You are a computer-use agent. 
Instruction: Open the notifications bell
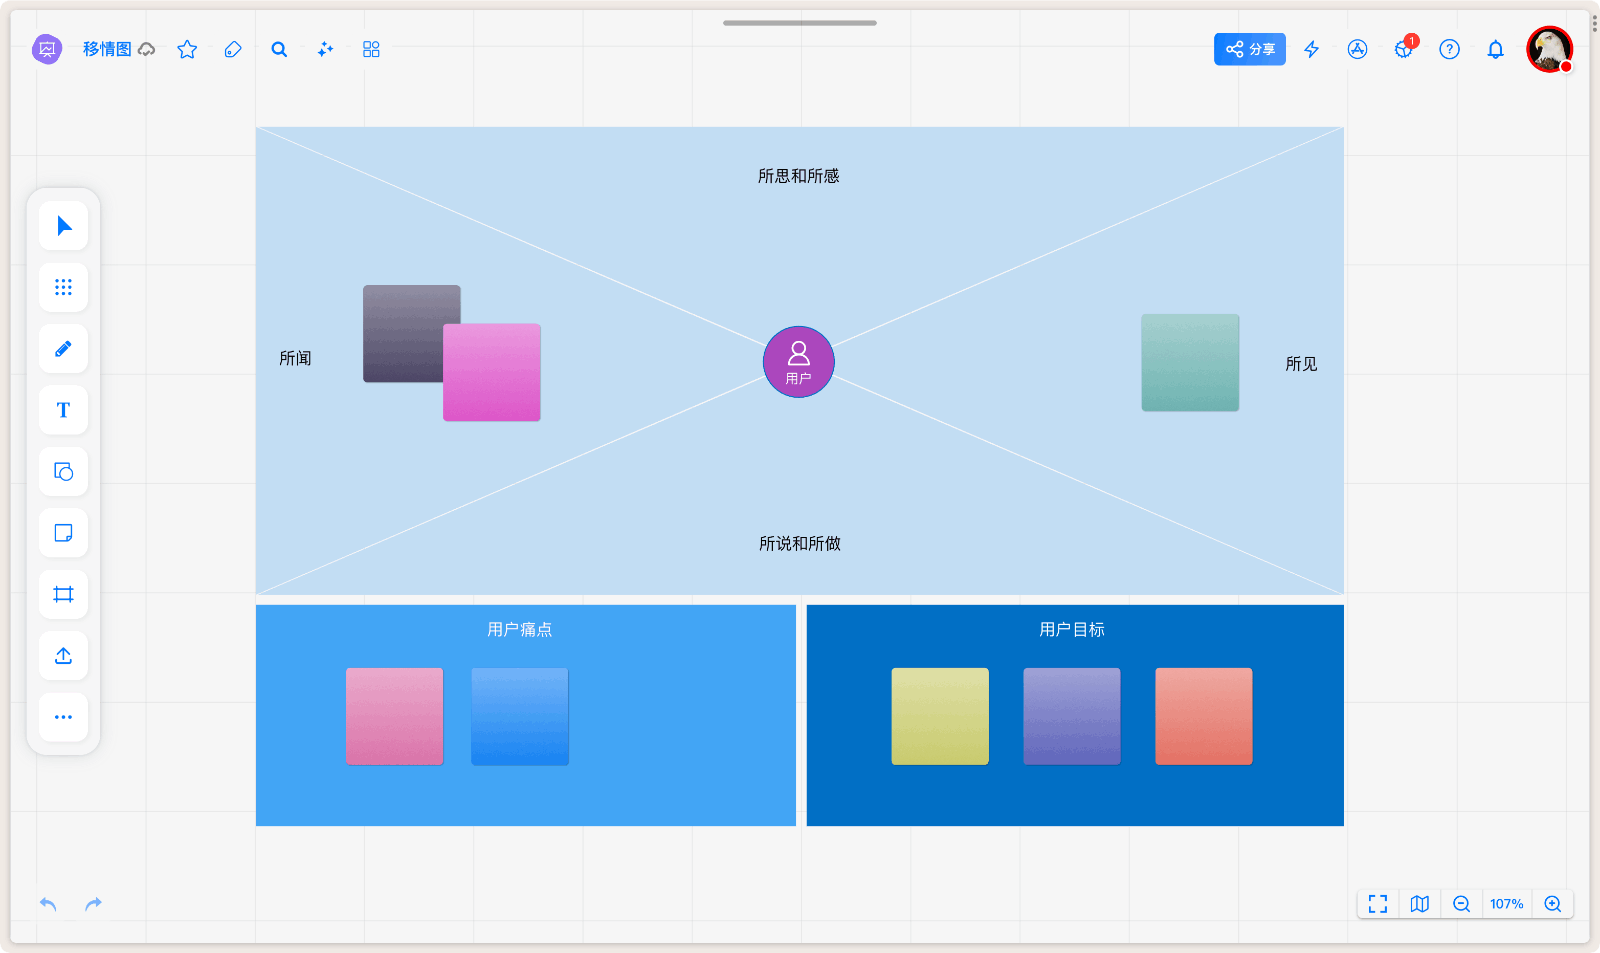[1495, 49]
